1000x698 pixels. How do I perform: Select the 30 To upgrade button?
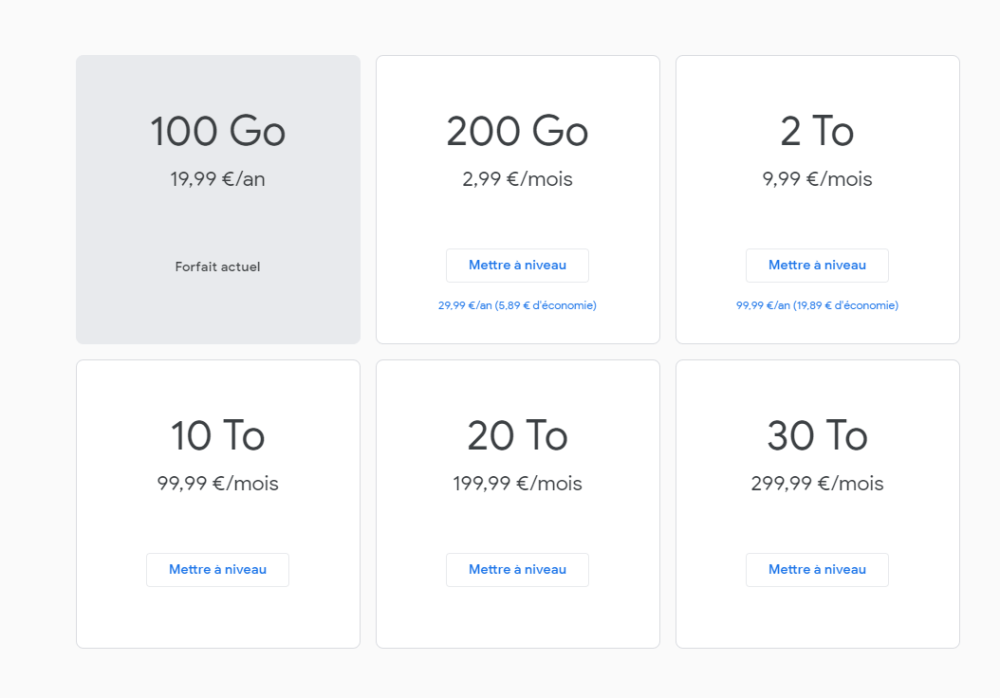click(817, 569)
